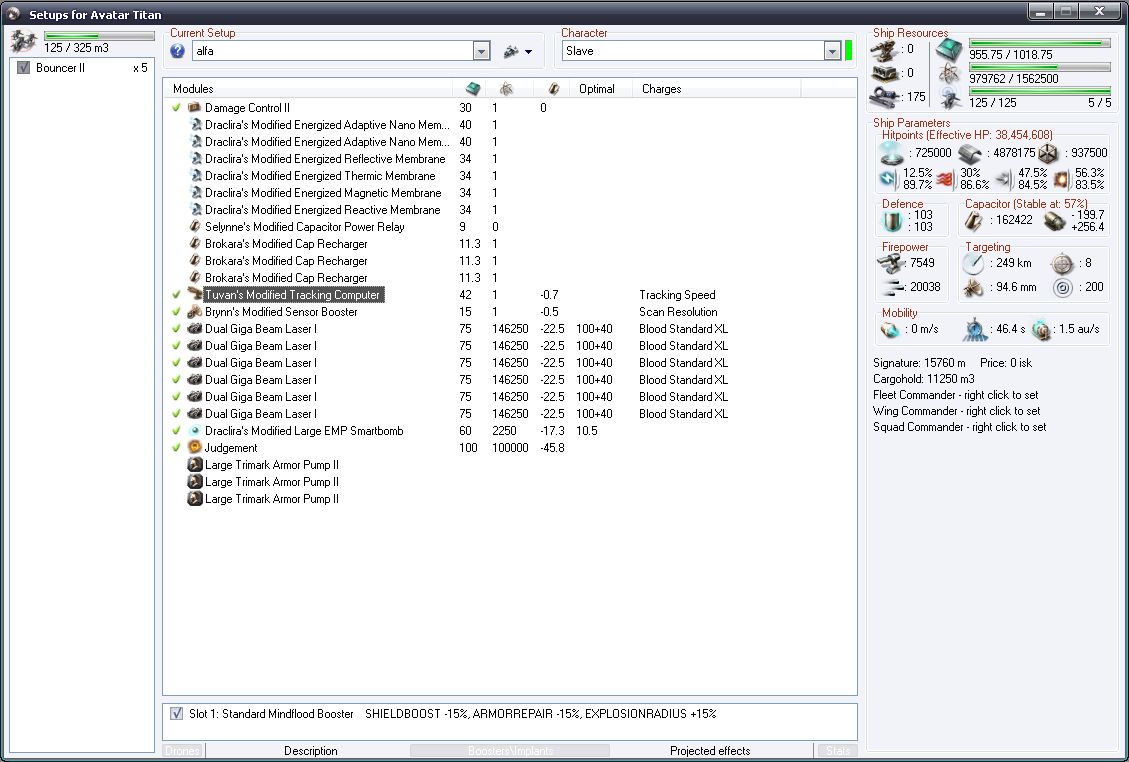Click the launcher hardpoints icon
The image size is (1129, 762).
(886, 73)
